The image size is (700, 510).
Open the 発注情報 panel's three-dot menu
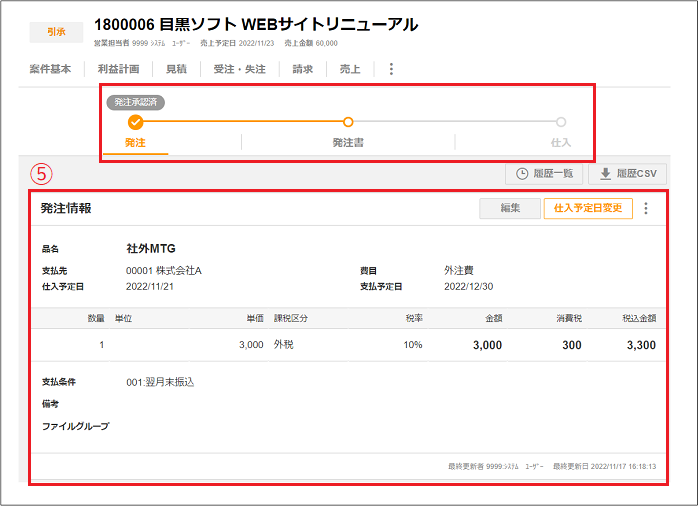[645, 209]
